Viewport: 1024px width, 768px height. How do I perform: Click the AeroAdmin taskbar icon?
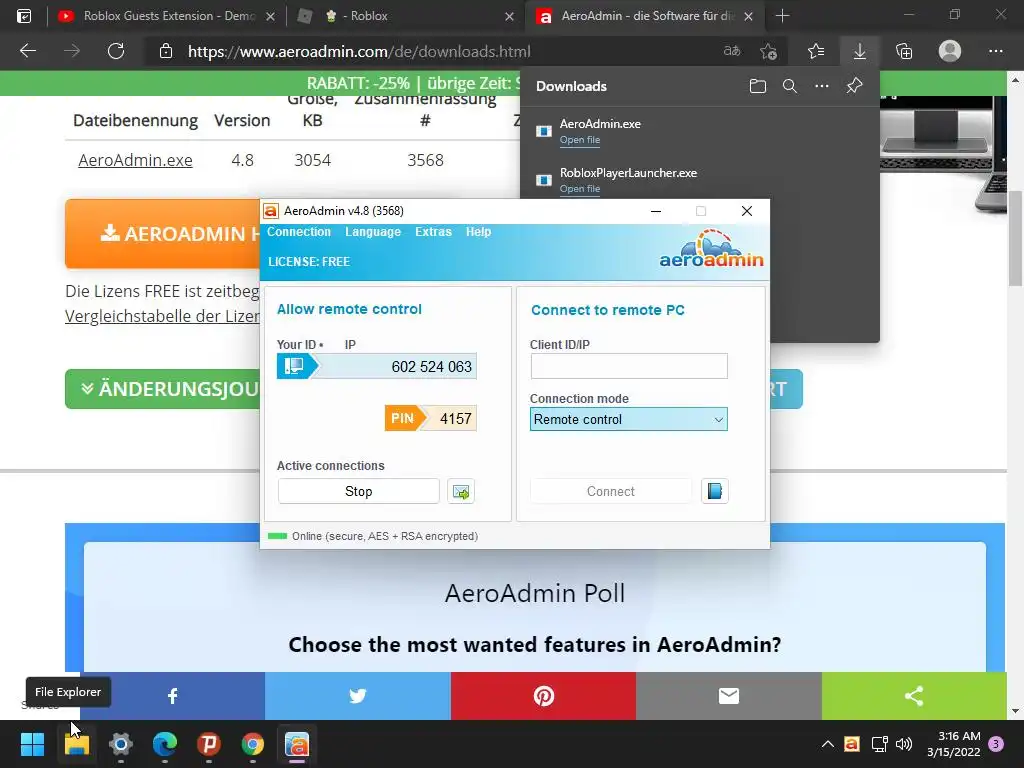click(x=296, y=744)
